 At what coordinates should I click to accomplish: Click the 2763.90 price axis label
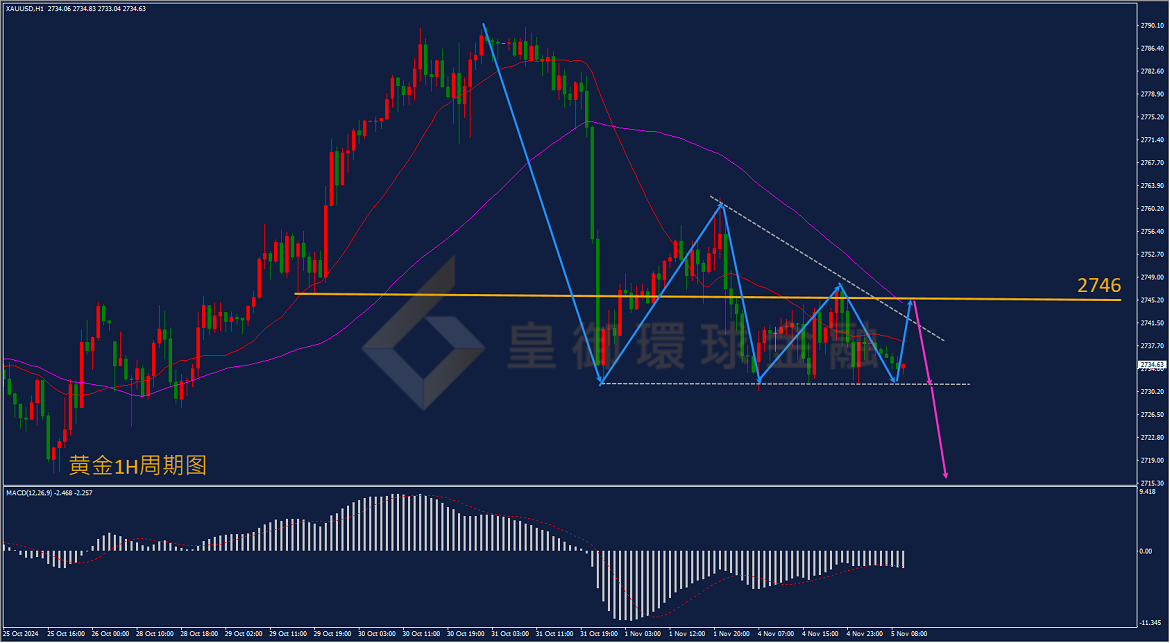(1152, 186)
